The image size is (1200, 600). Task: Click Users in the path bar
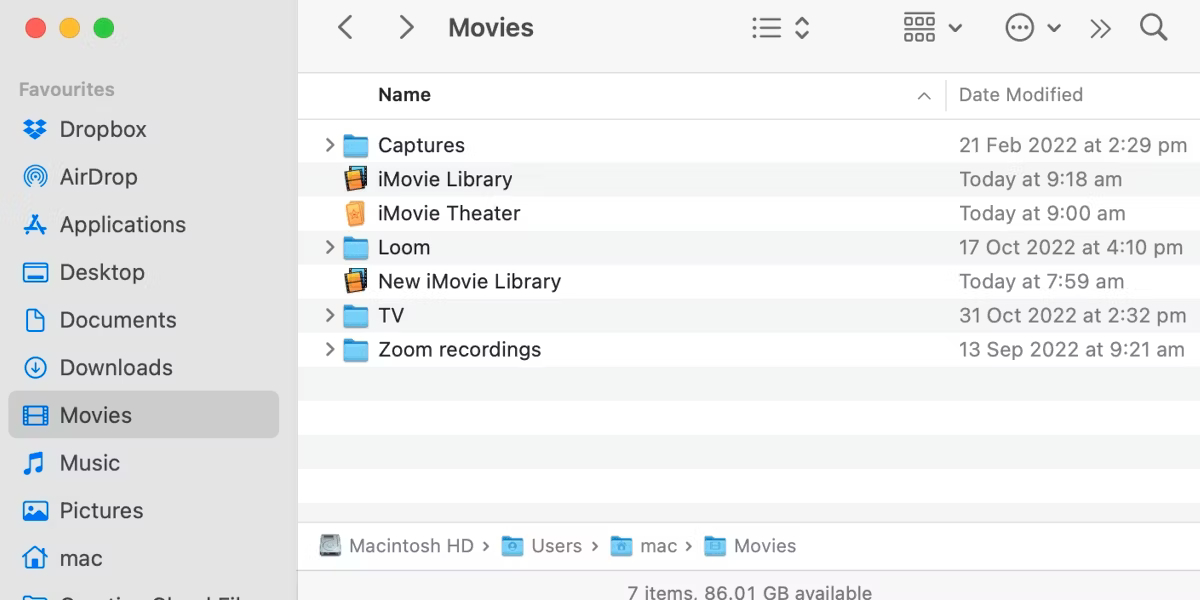point(541,546)
